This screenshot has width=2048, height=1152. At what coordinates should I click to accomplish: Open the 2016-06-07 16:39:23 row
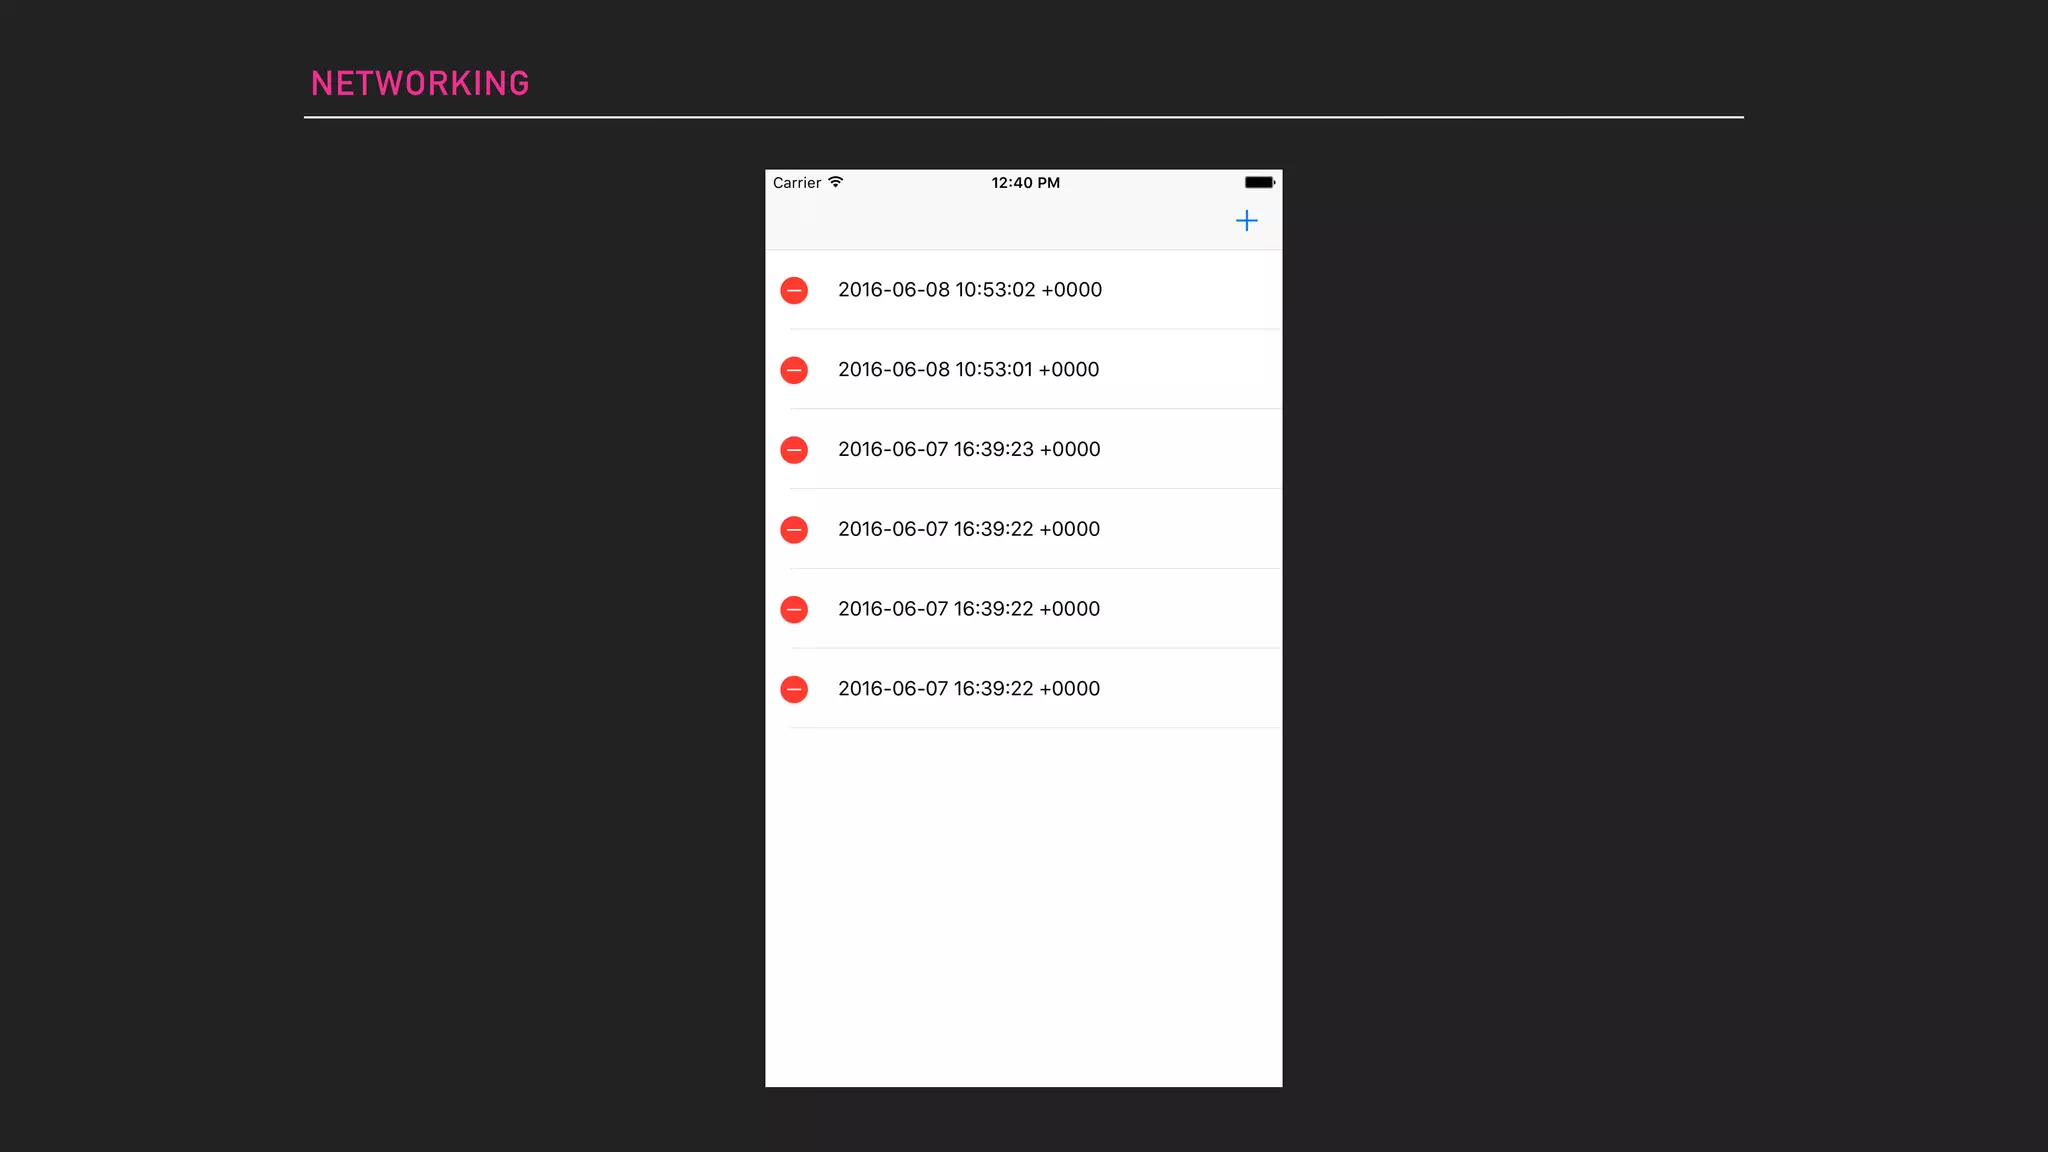coord(968,450)
